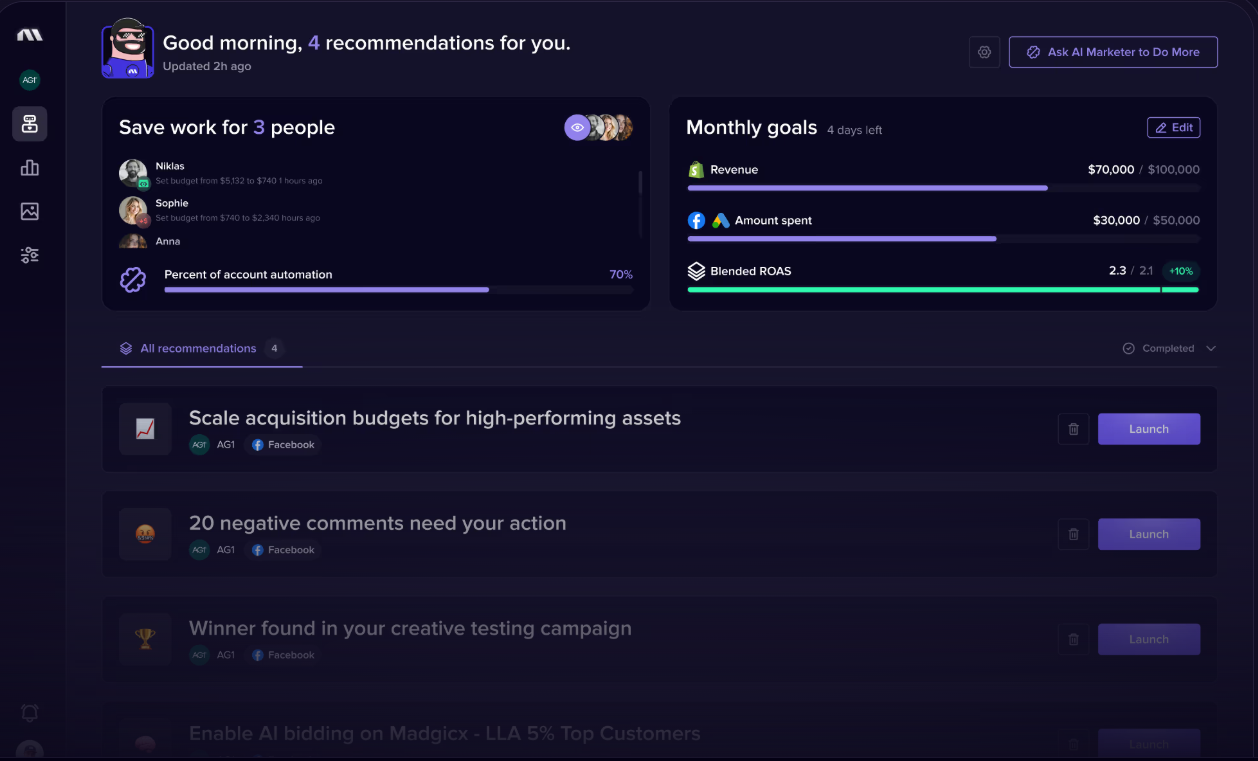Toggle the Completed filter checkmark
Viewport: 1258px width, 761px height.
[x=1129, y=348]
